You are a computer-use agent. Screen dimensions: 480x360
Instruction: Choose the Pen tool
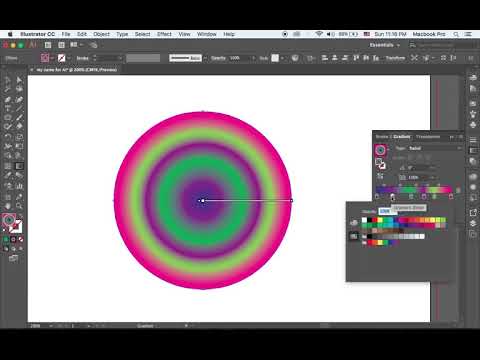7,99
